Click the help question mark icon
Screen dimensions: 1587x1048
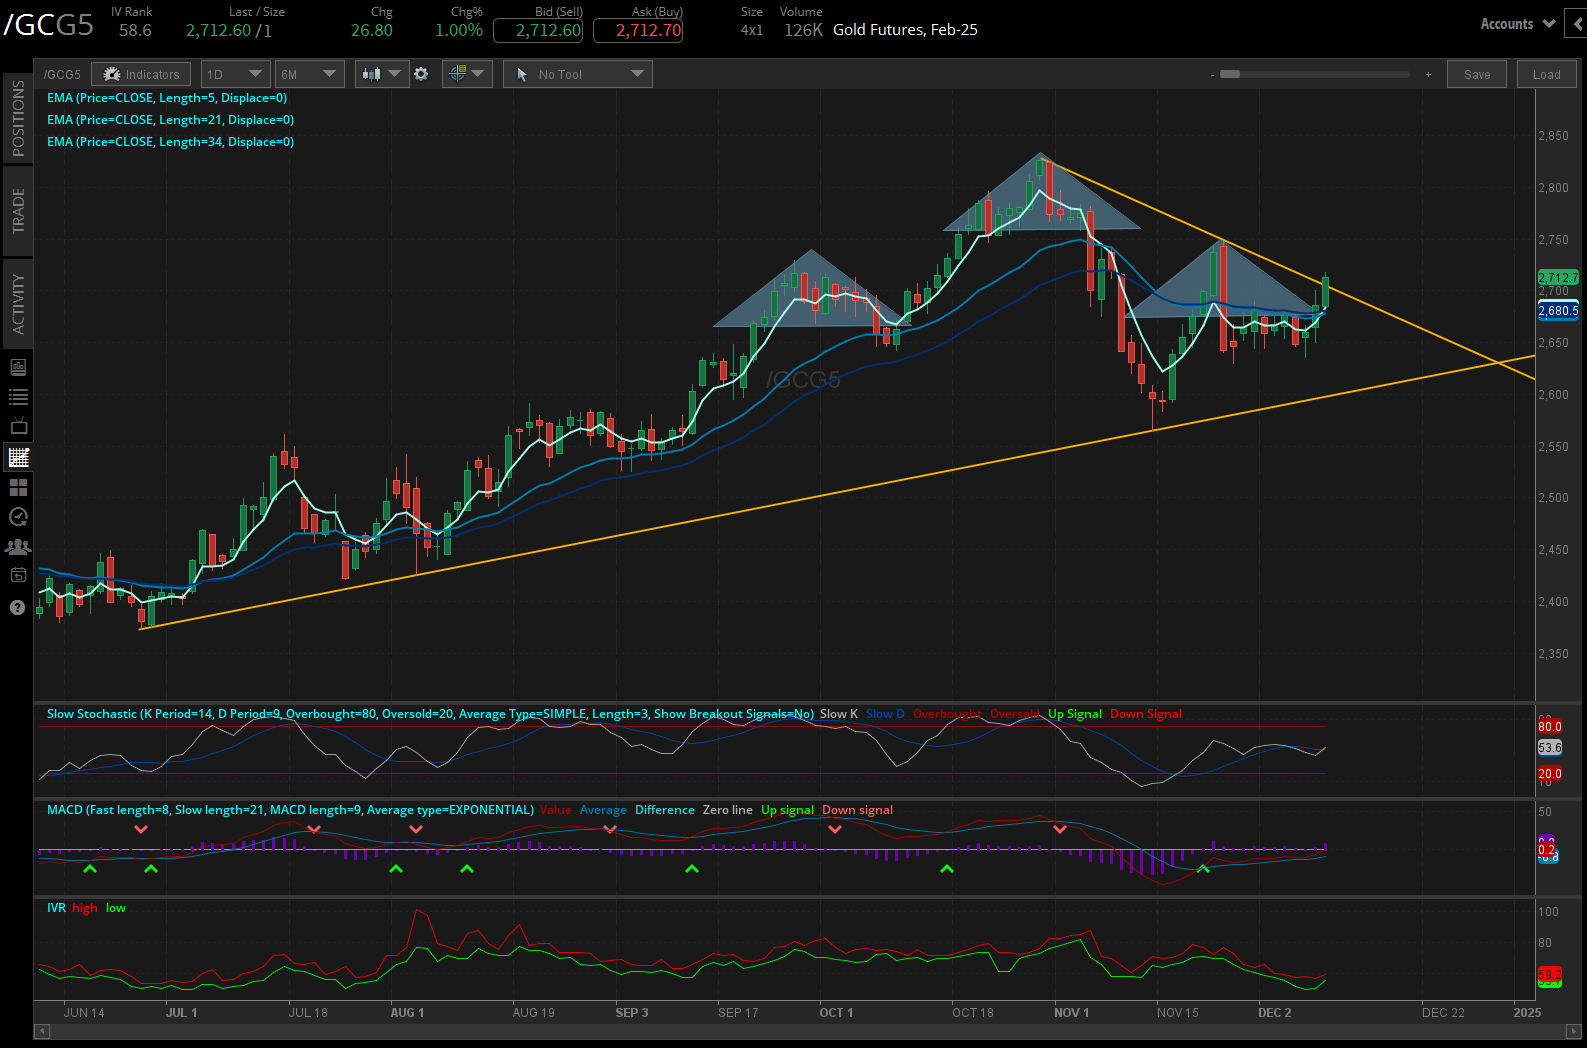[18, 607]
